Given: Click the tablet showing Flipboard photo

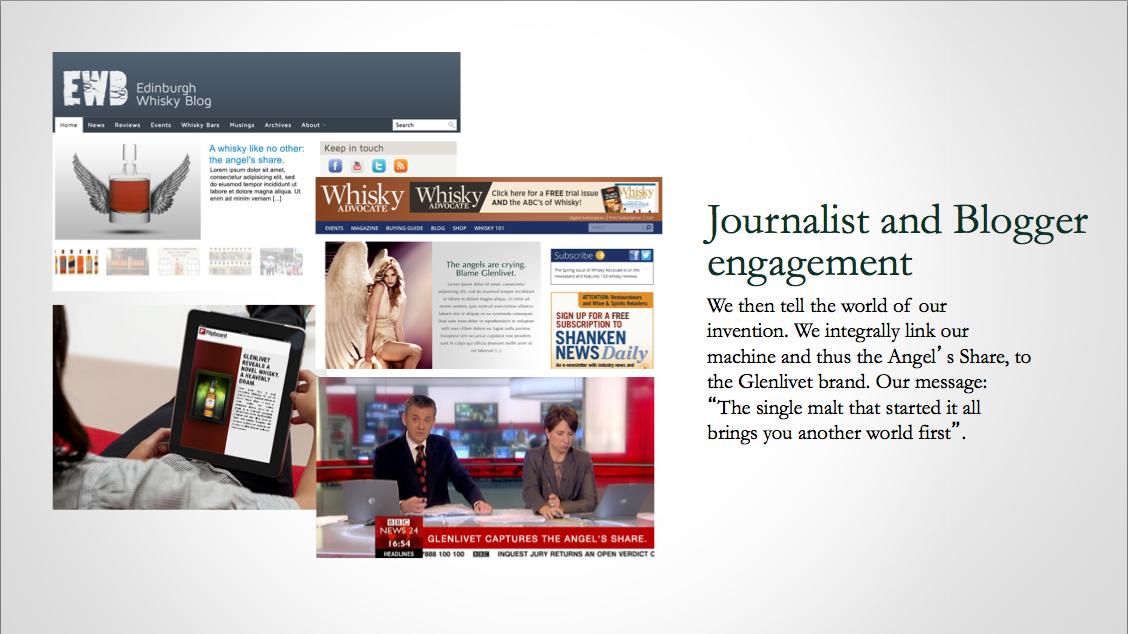Looking at the screenshot, I should pos(184,407).
